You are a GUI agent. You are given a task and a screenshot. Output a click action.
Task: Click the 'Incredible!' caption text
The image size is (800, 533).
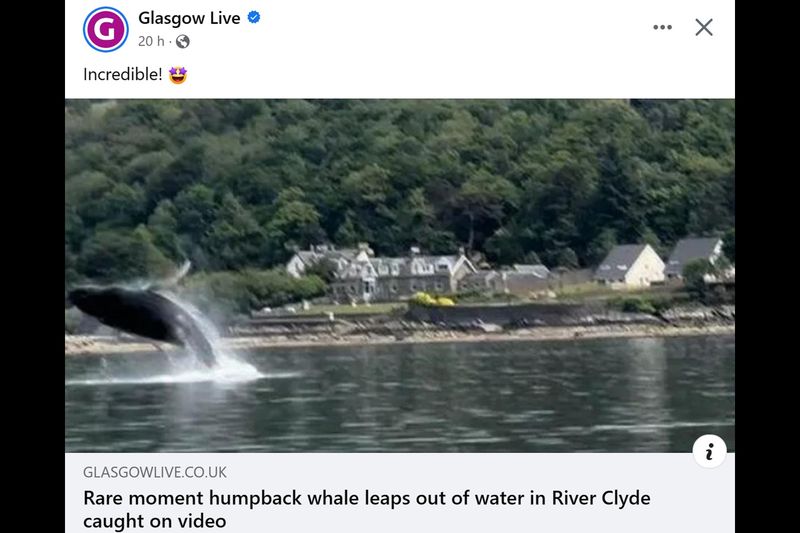click(122, 74)
